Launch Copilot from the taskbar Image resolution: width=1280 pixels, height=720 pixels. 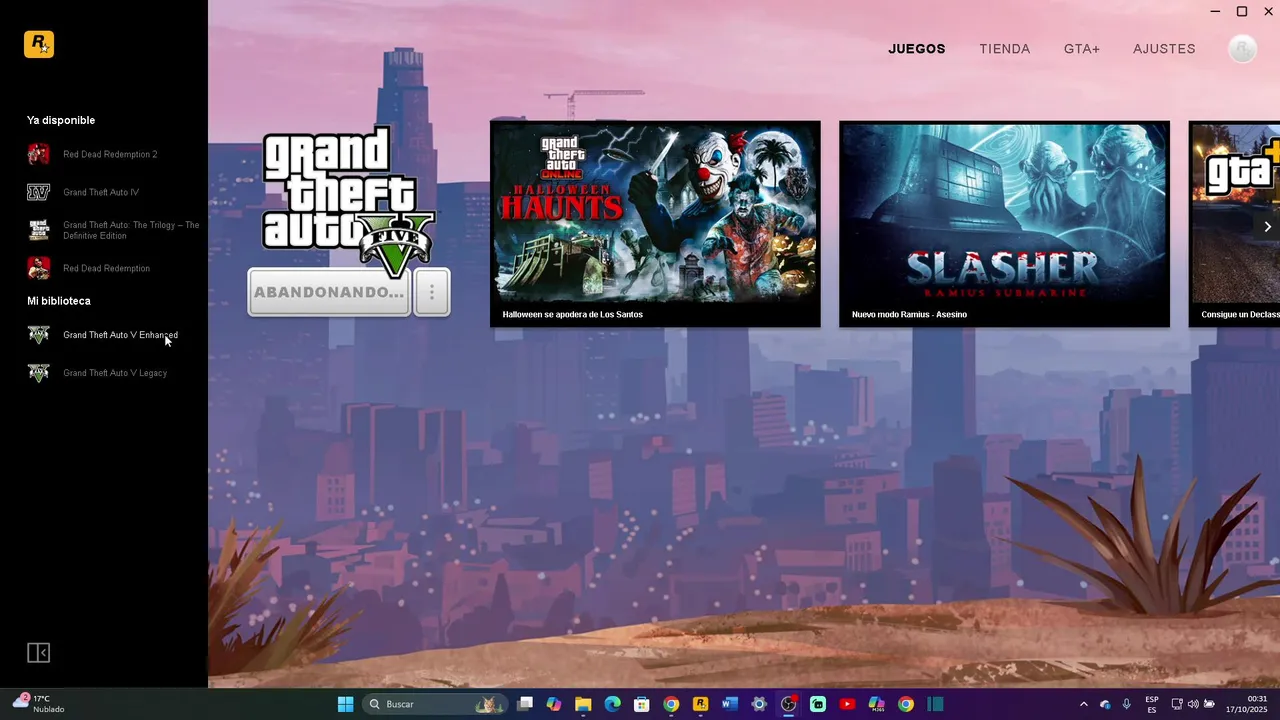[x=554, y=704]
